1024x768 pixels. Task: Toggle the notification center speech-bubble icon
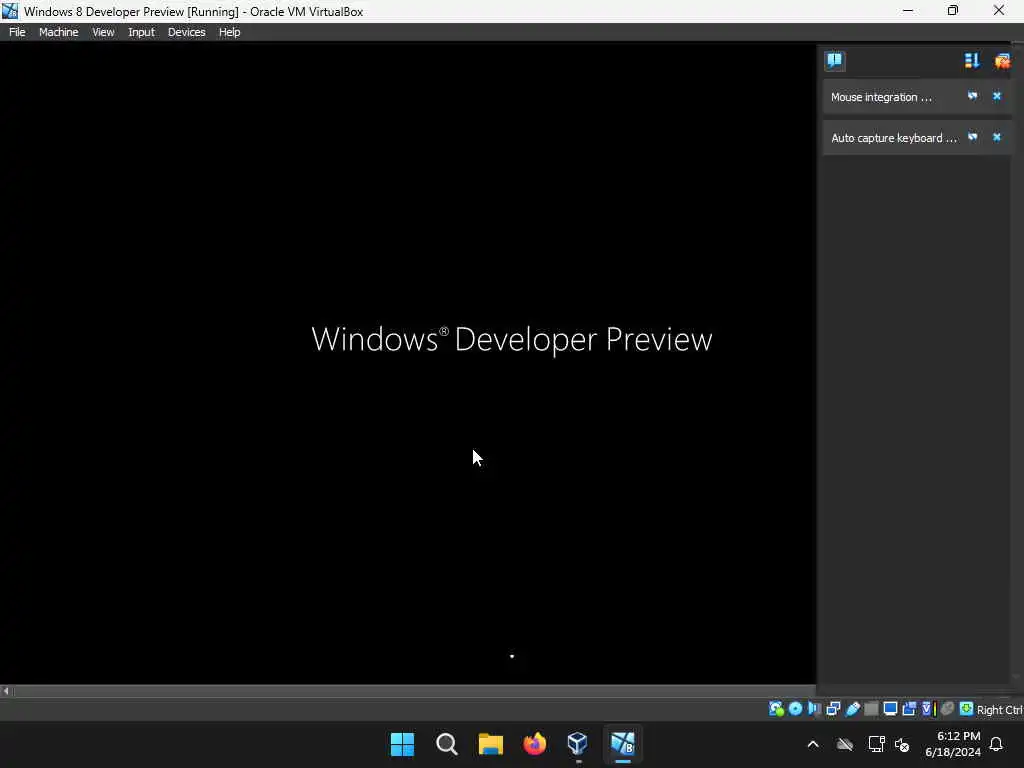click(834, 61)
